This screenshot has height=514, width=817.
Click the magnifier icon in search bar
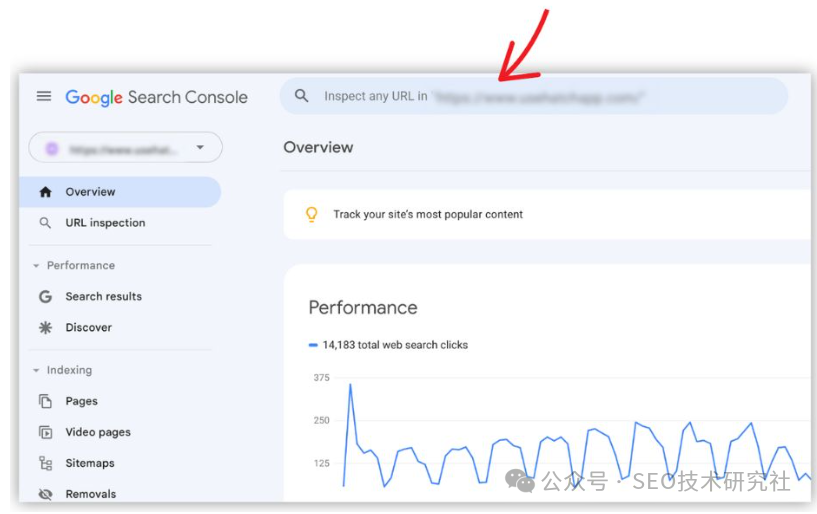point(301,95)
